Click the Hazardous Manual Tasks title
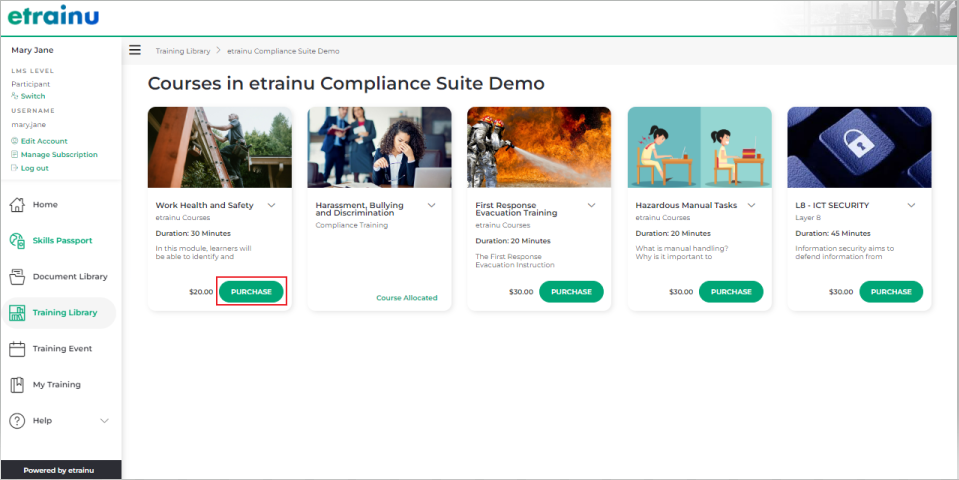 pos(686,205)
